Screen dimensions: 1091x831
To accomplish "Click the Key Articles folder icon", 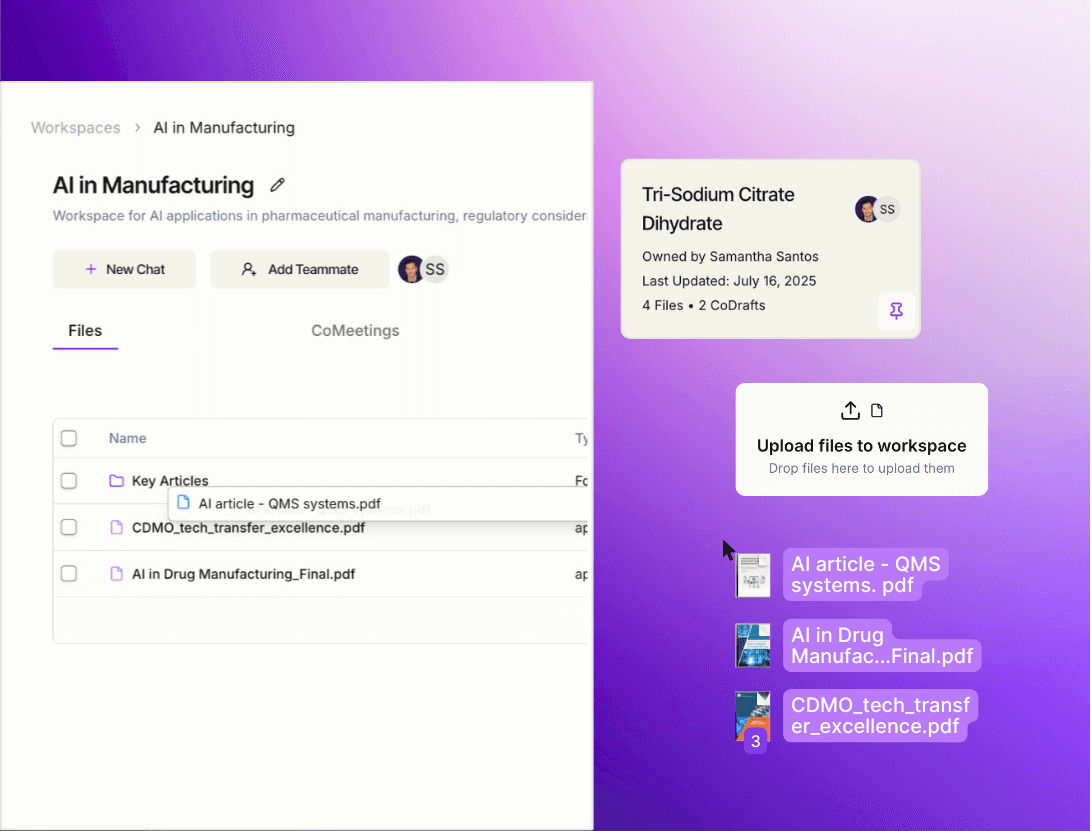I will (116, 481).
